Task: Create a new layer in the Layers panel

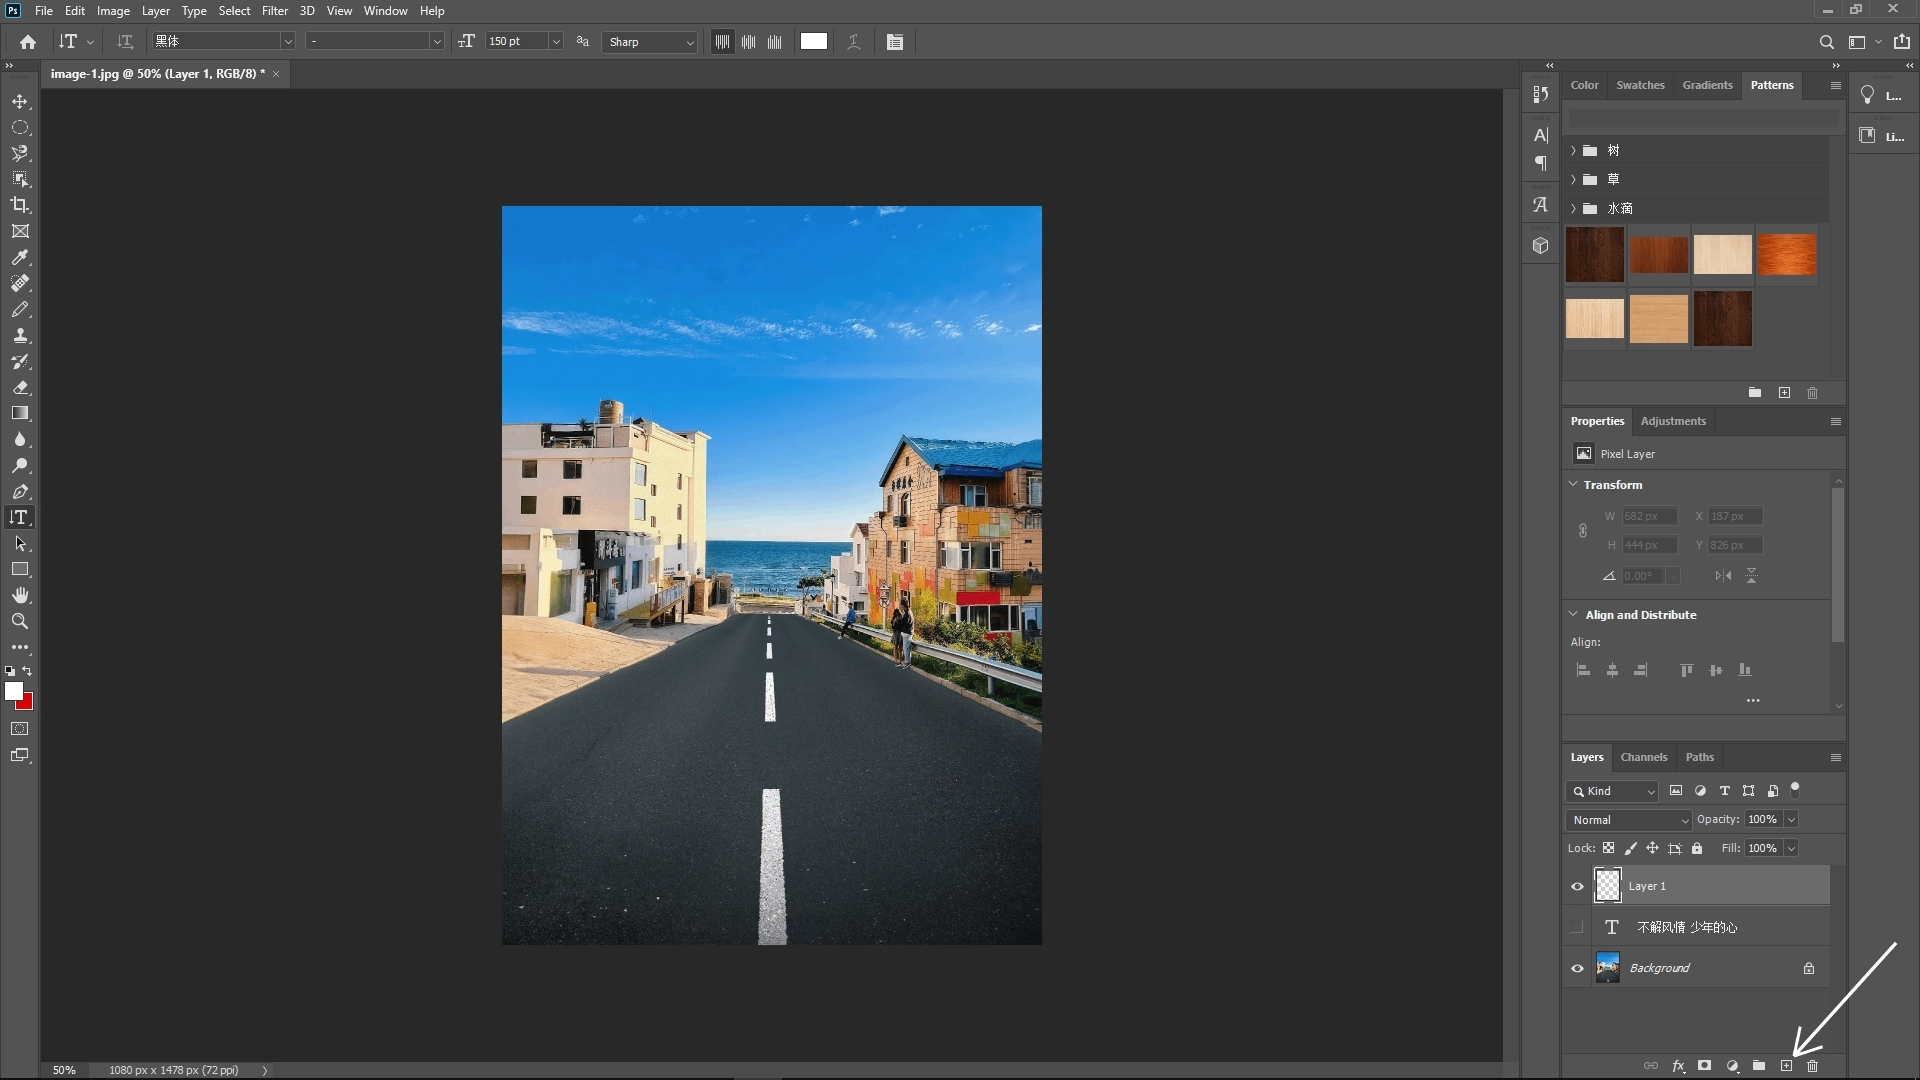Action: 1786,1066
